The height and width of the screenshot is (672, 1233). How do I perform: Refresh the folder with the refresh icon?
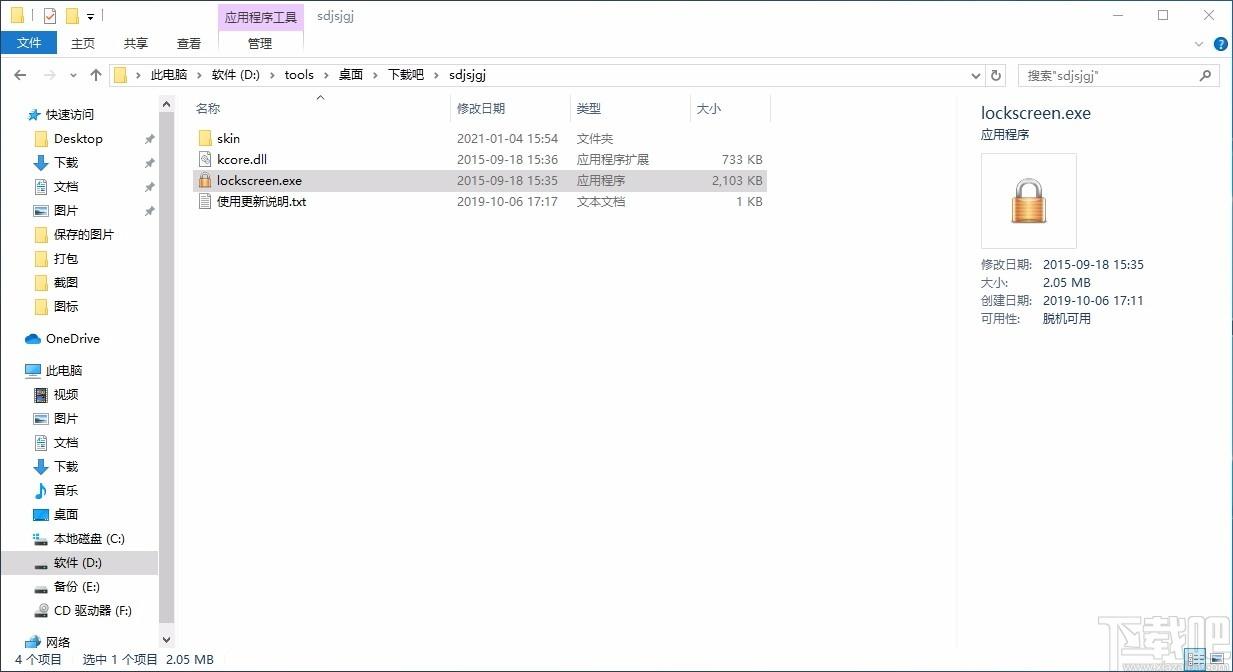tap(996, 75)
